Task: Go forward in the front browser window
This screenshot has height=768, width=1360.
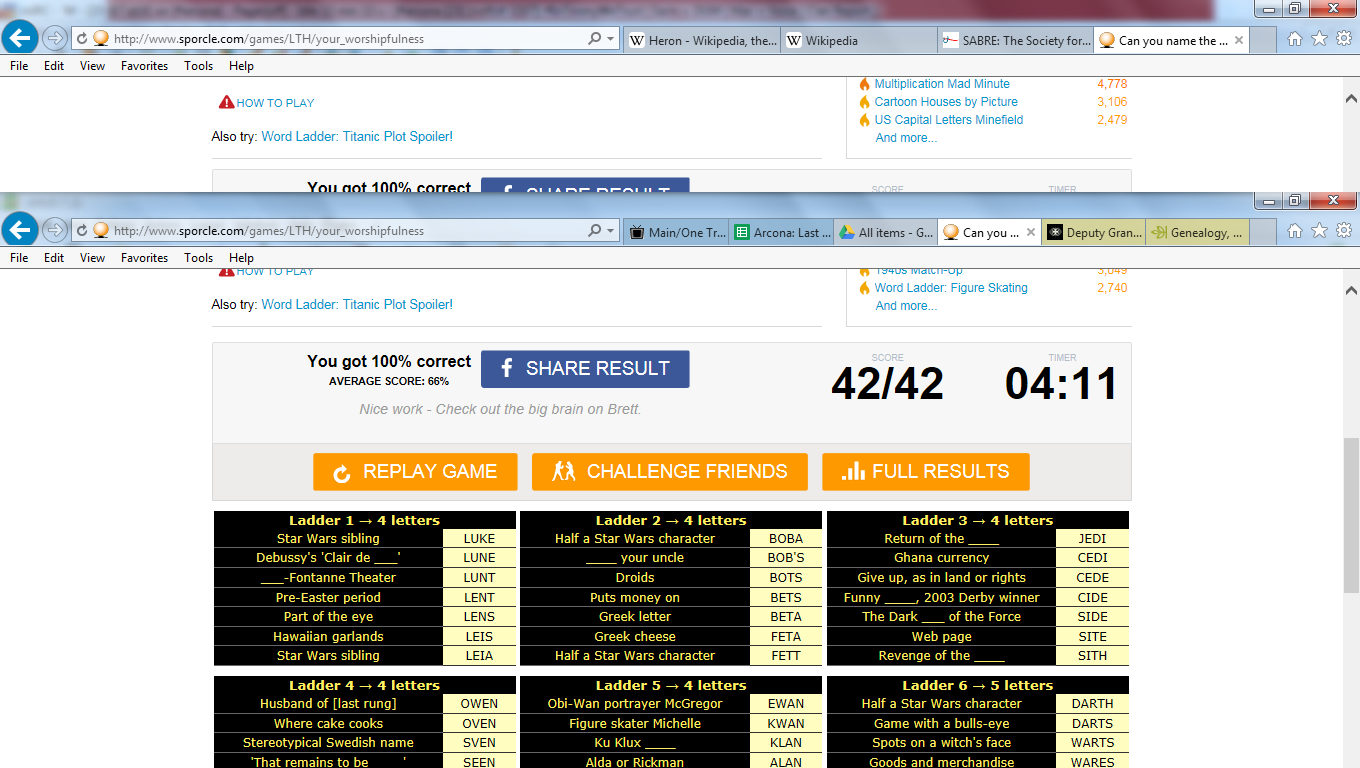Action: tap(55, 231)
